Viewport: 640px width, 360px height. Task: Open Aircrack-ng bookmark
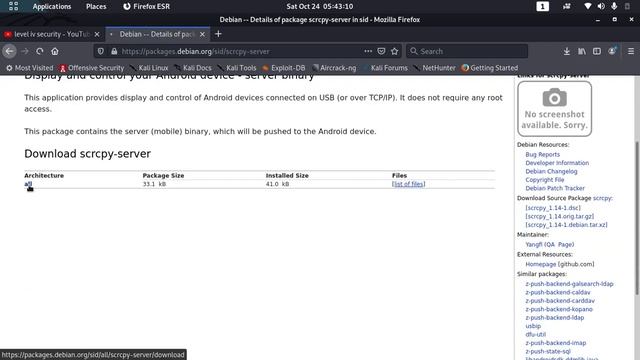tap(334, 68)
